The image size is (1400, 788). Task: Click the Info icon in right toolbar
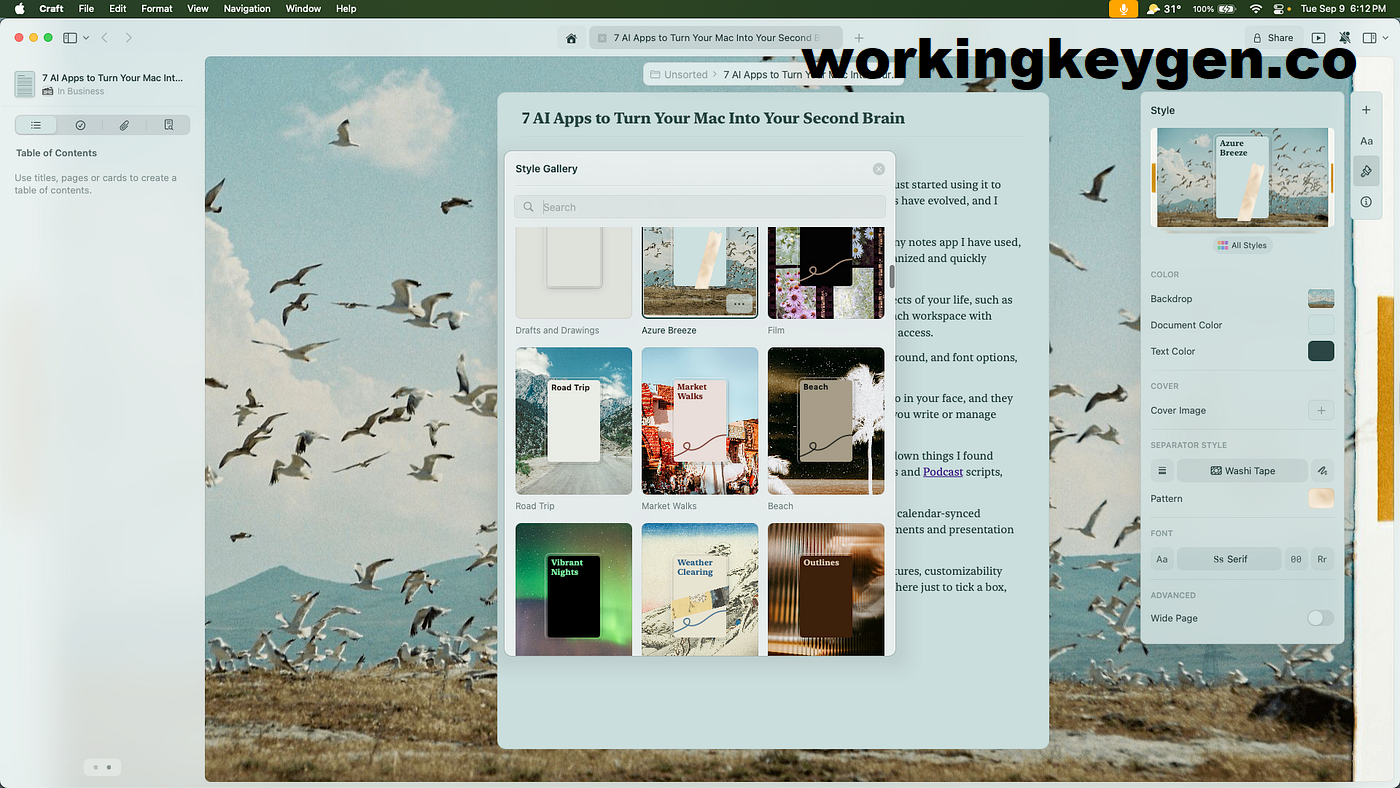[x=1366, y=202]
